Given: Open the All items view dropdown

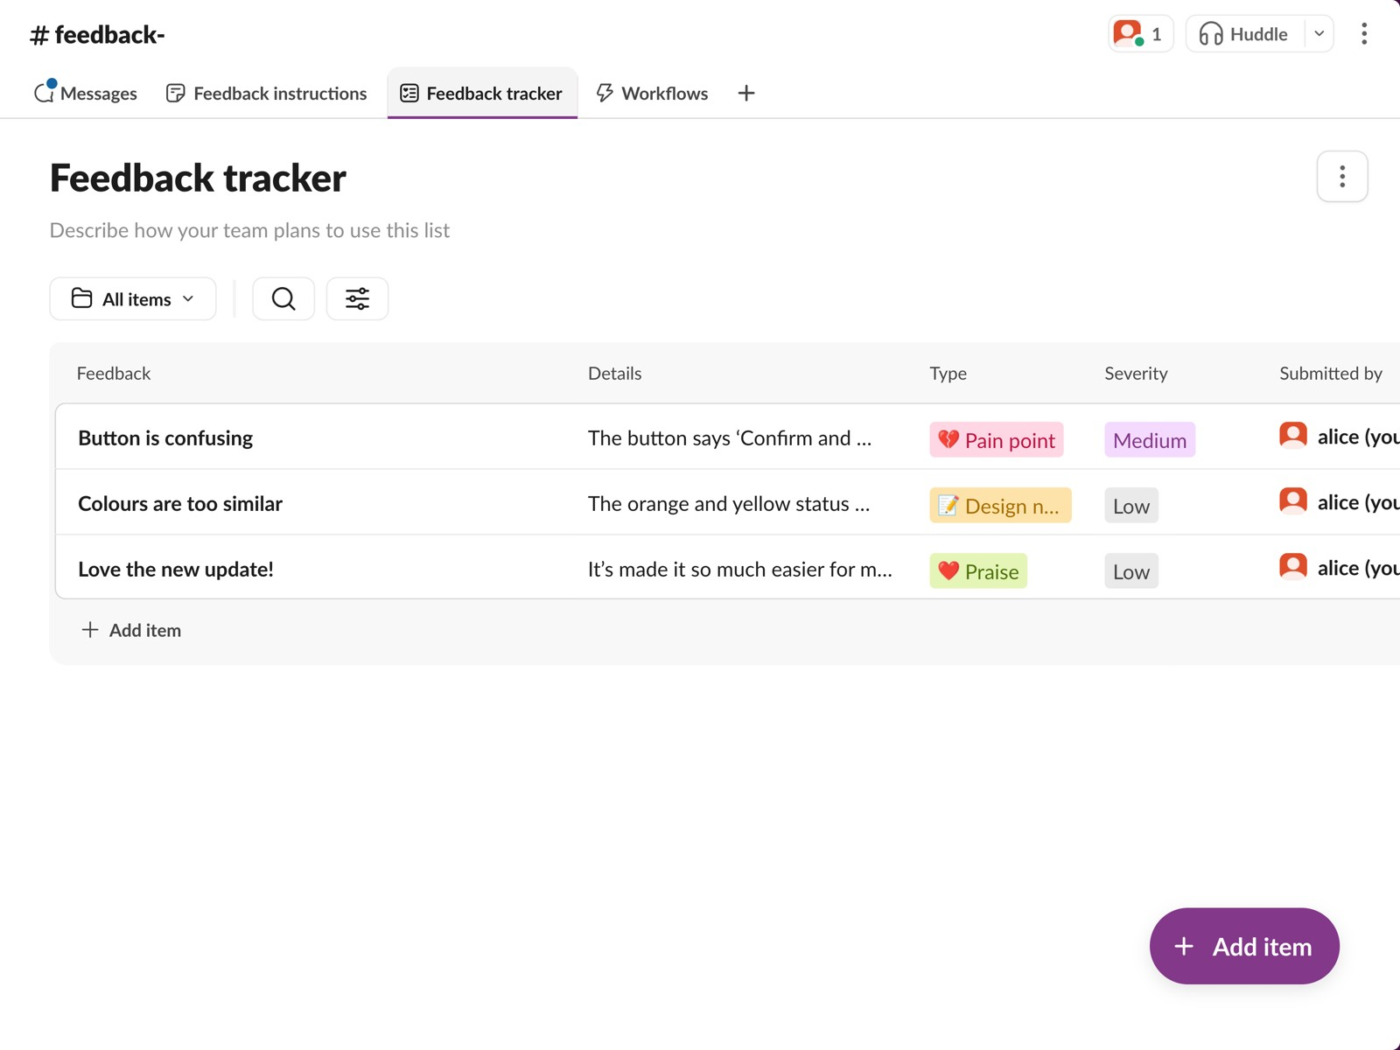Looking at the screenshot, I should 133,299.
